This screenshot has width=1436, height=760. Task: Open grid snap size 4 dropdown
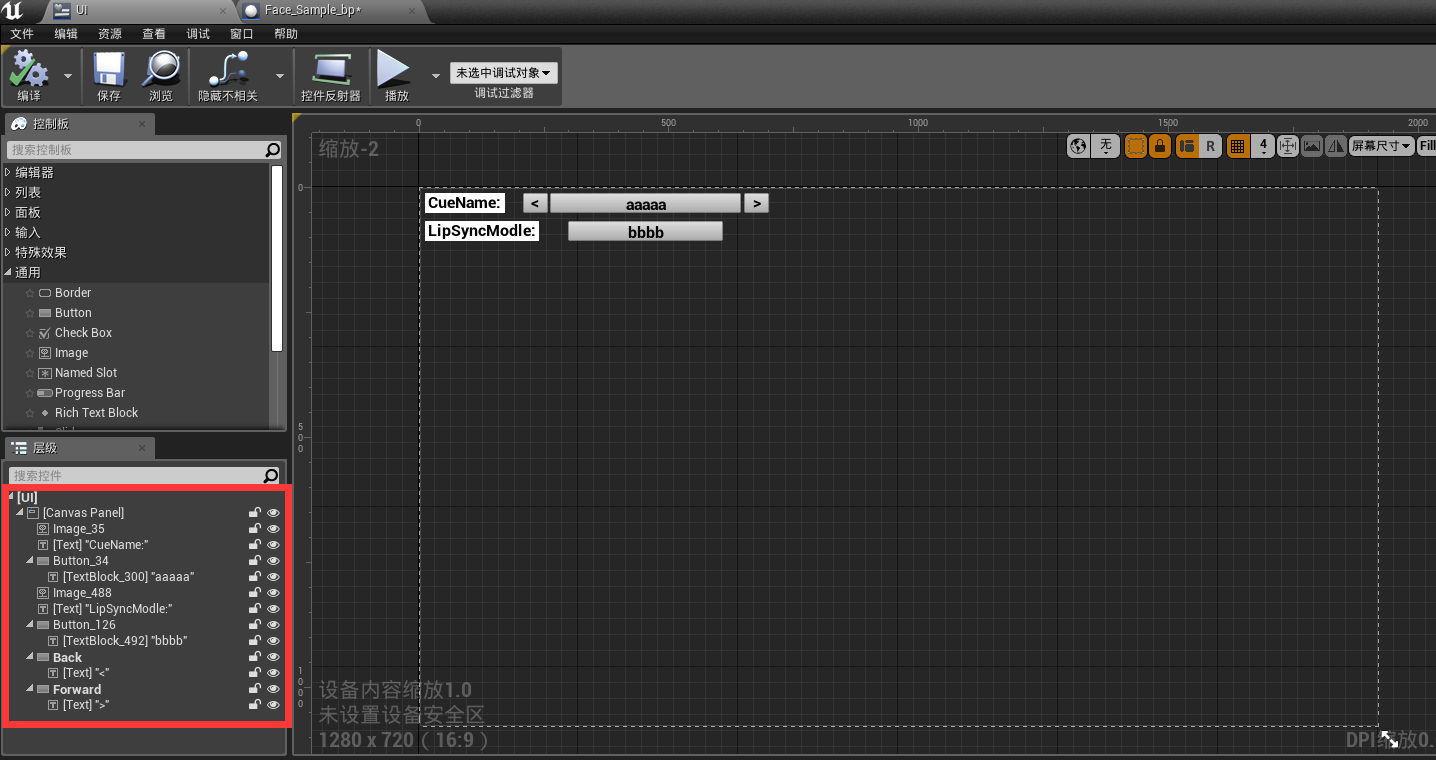tap(1263, 146)
